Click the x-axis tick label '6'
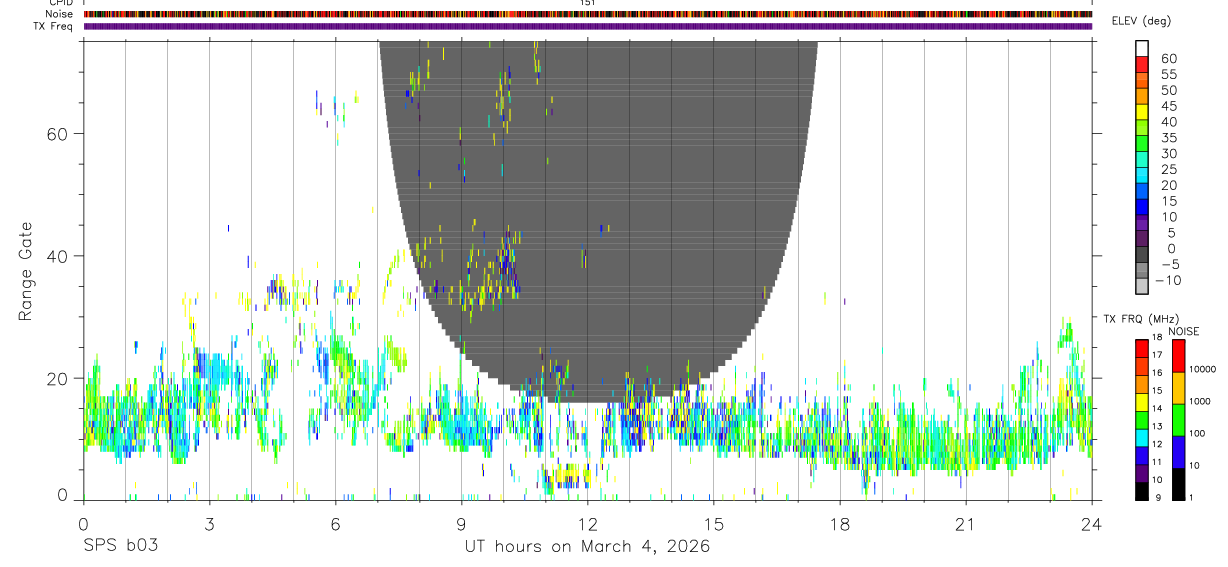 pos(335,524)
